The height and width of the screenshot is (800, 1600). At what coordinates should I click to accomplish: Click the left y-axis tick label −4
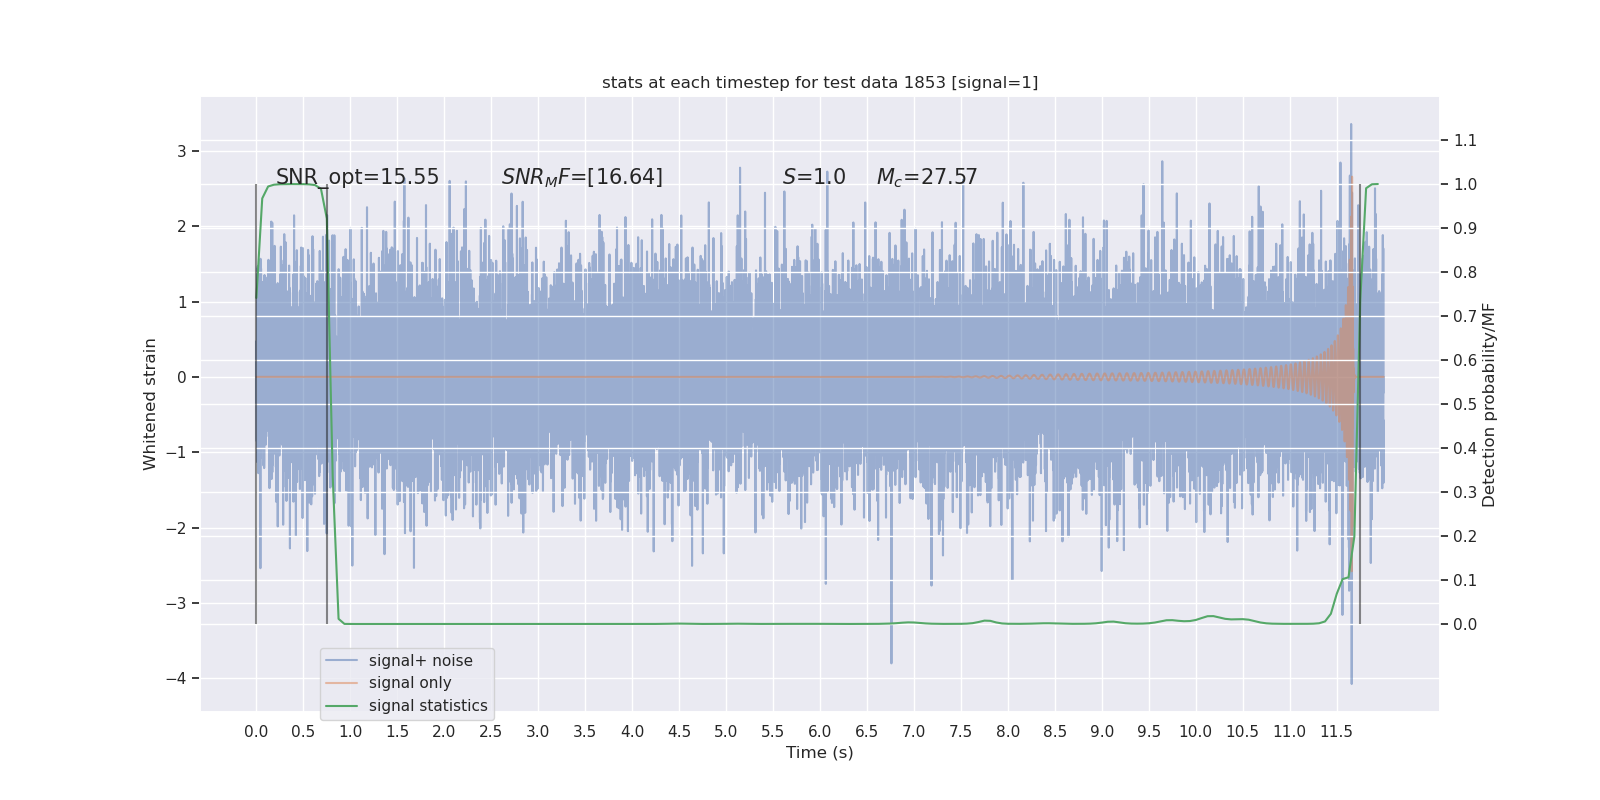click(x=176, y=678)
